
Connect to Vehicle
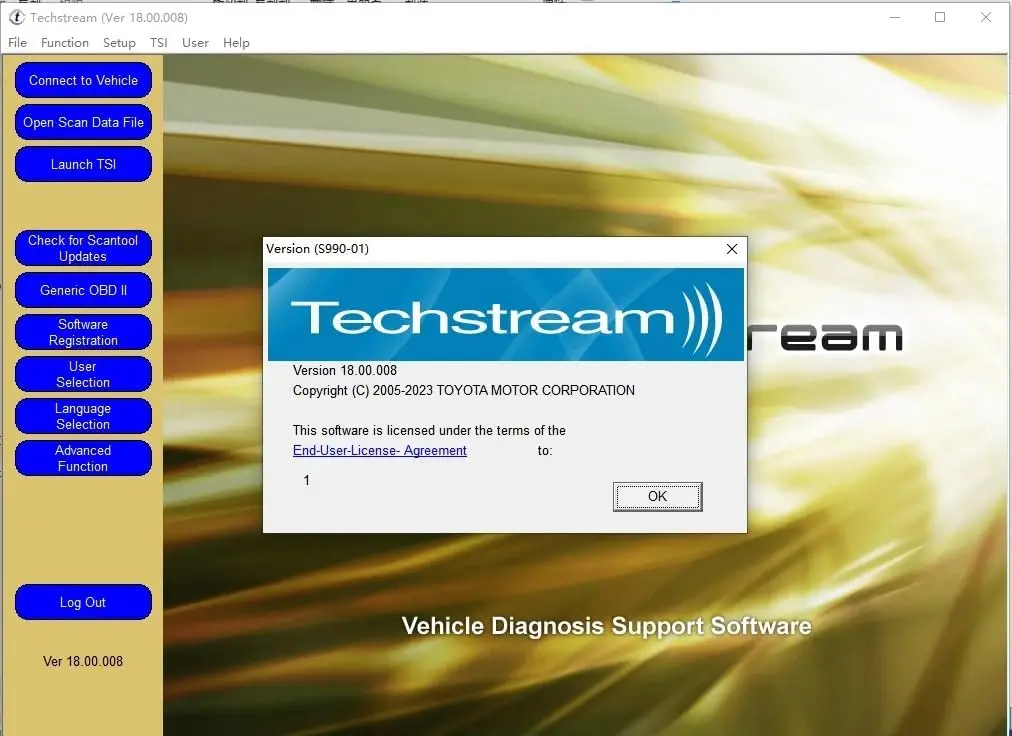coord(83,80)
